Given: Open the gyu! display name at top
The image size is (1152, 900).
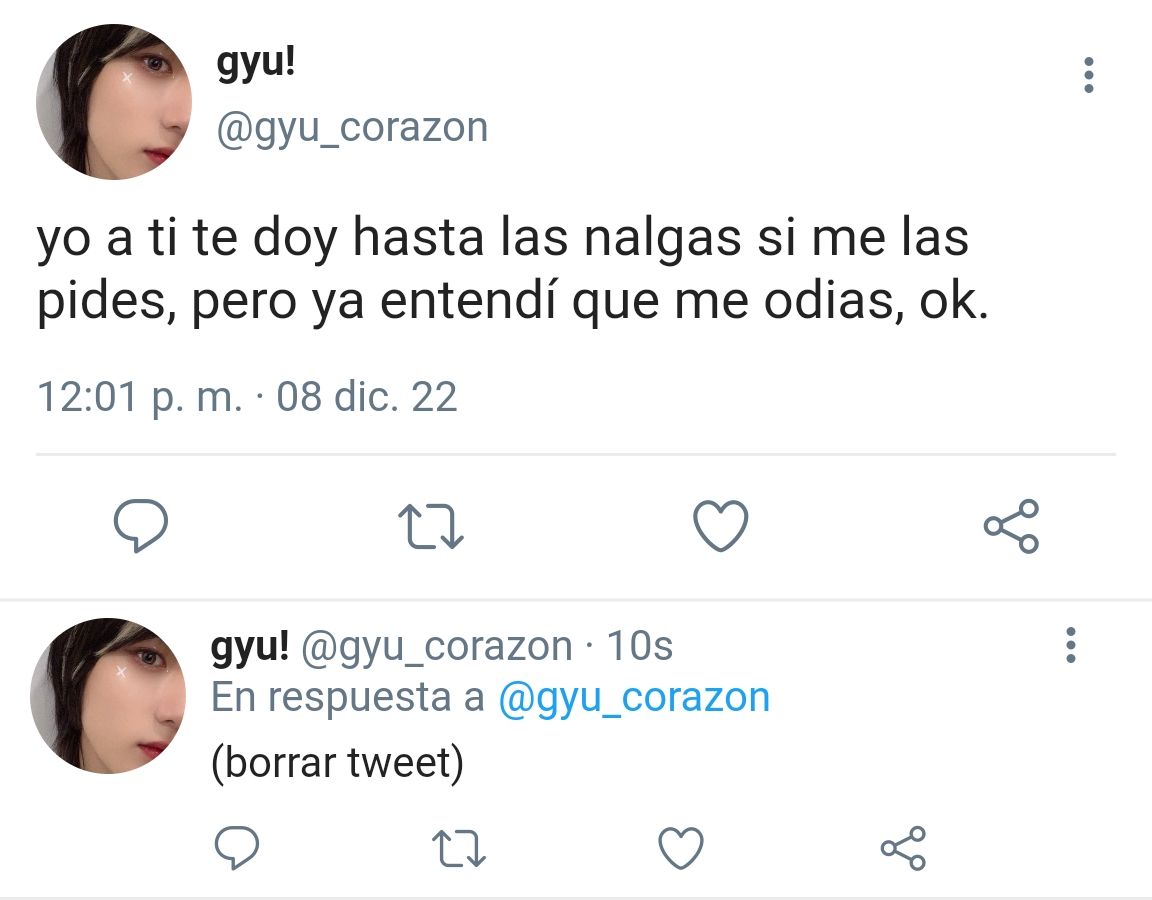Looking at the screenshot, I should [x=256, y=63].
